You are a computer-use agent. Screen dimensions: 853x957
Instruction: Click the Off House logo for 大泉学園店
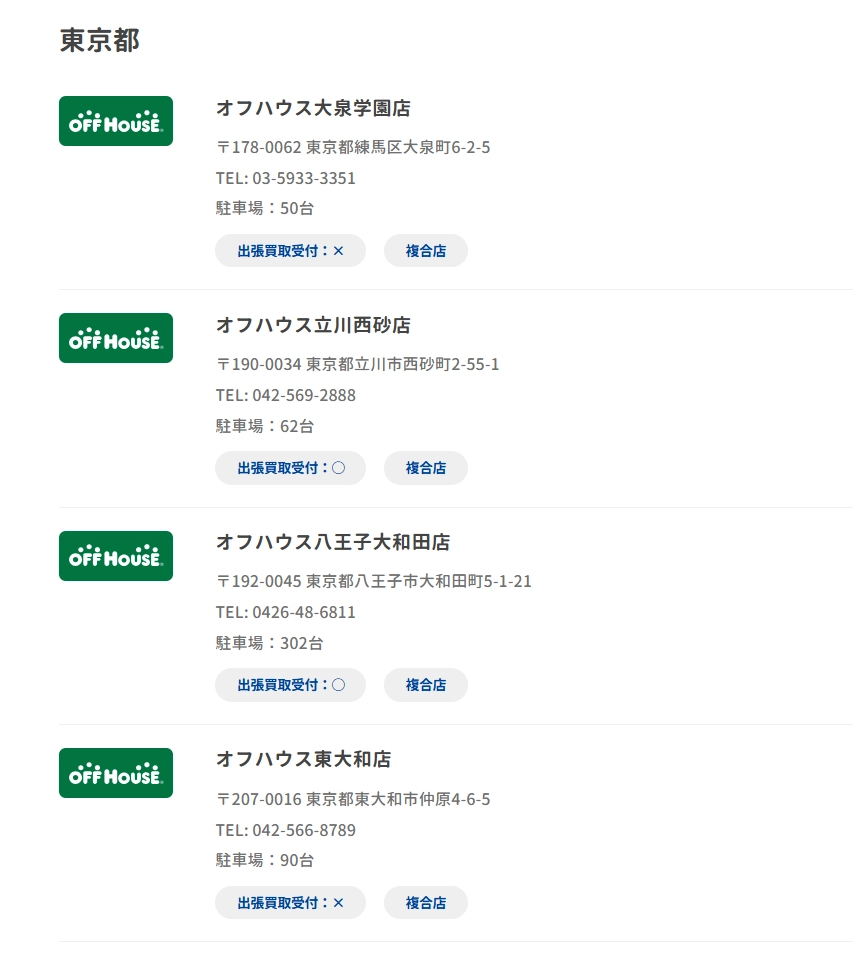pos(116,121)
